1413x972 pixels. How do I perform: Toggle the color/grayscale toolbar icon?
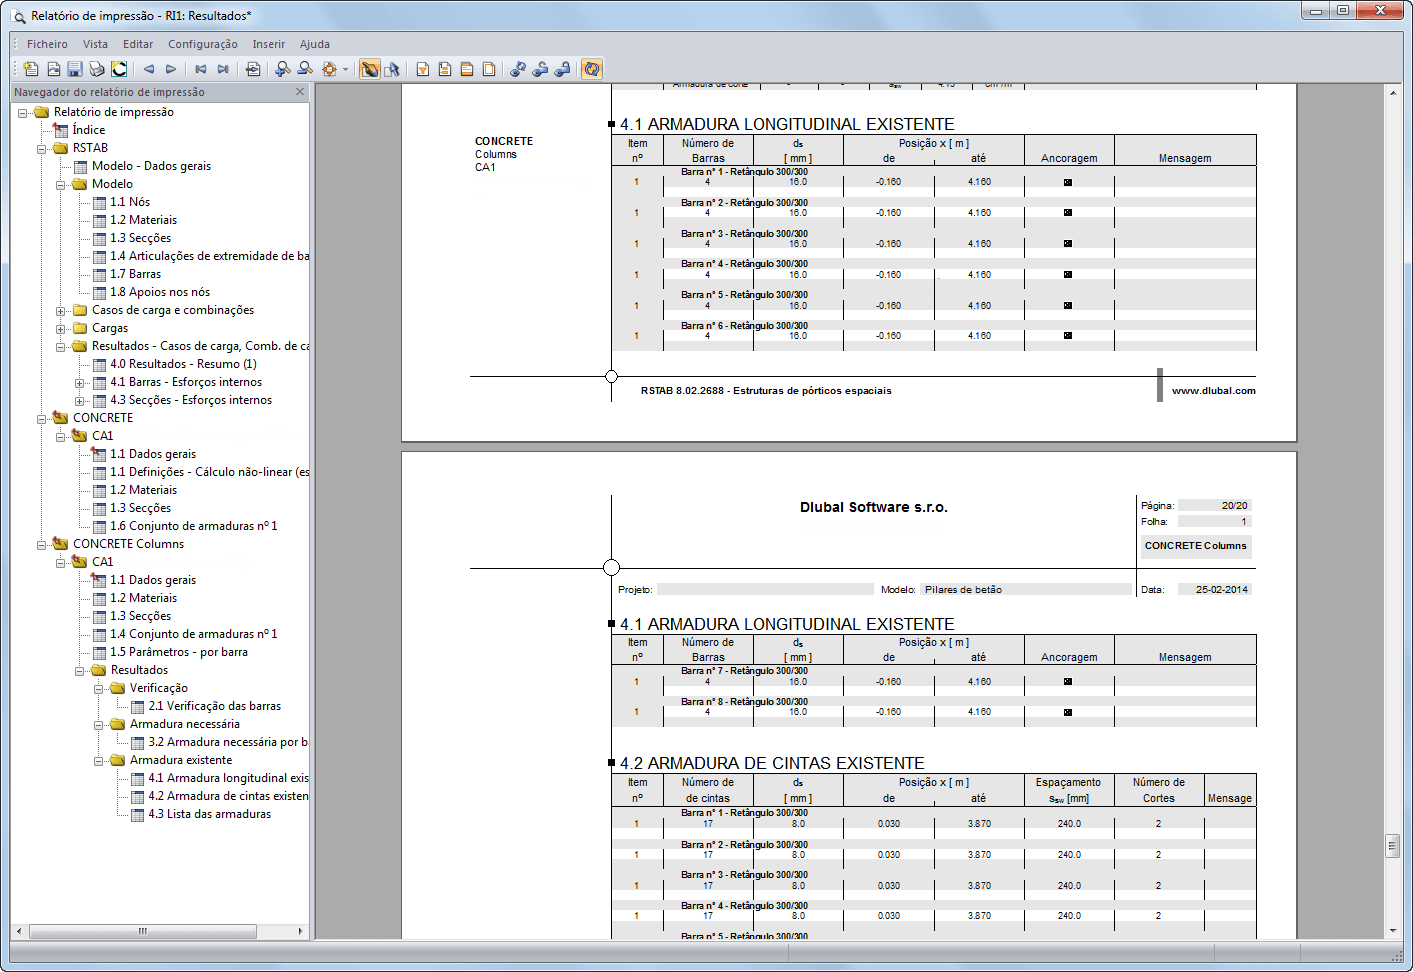[119, 69]
